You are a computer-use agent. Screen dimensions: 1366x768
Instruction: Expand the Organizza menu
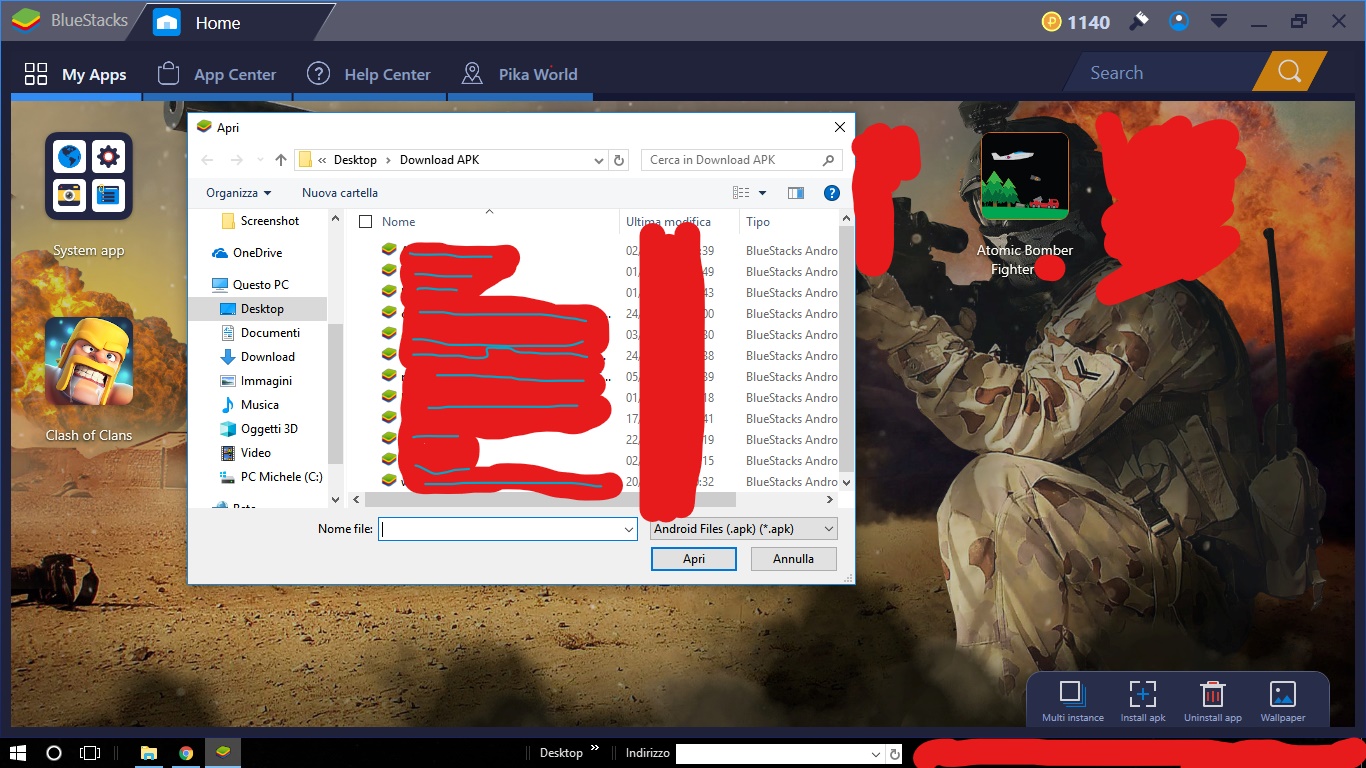coord(238,193)
